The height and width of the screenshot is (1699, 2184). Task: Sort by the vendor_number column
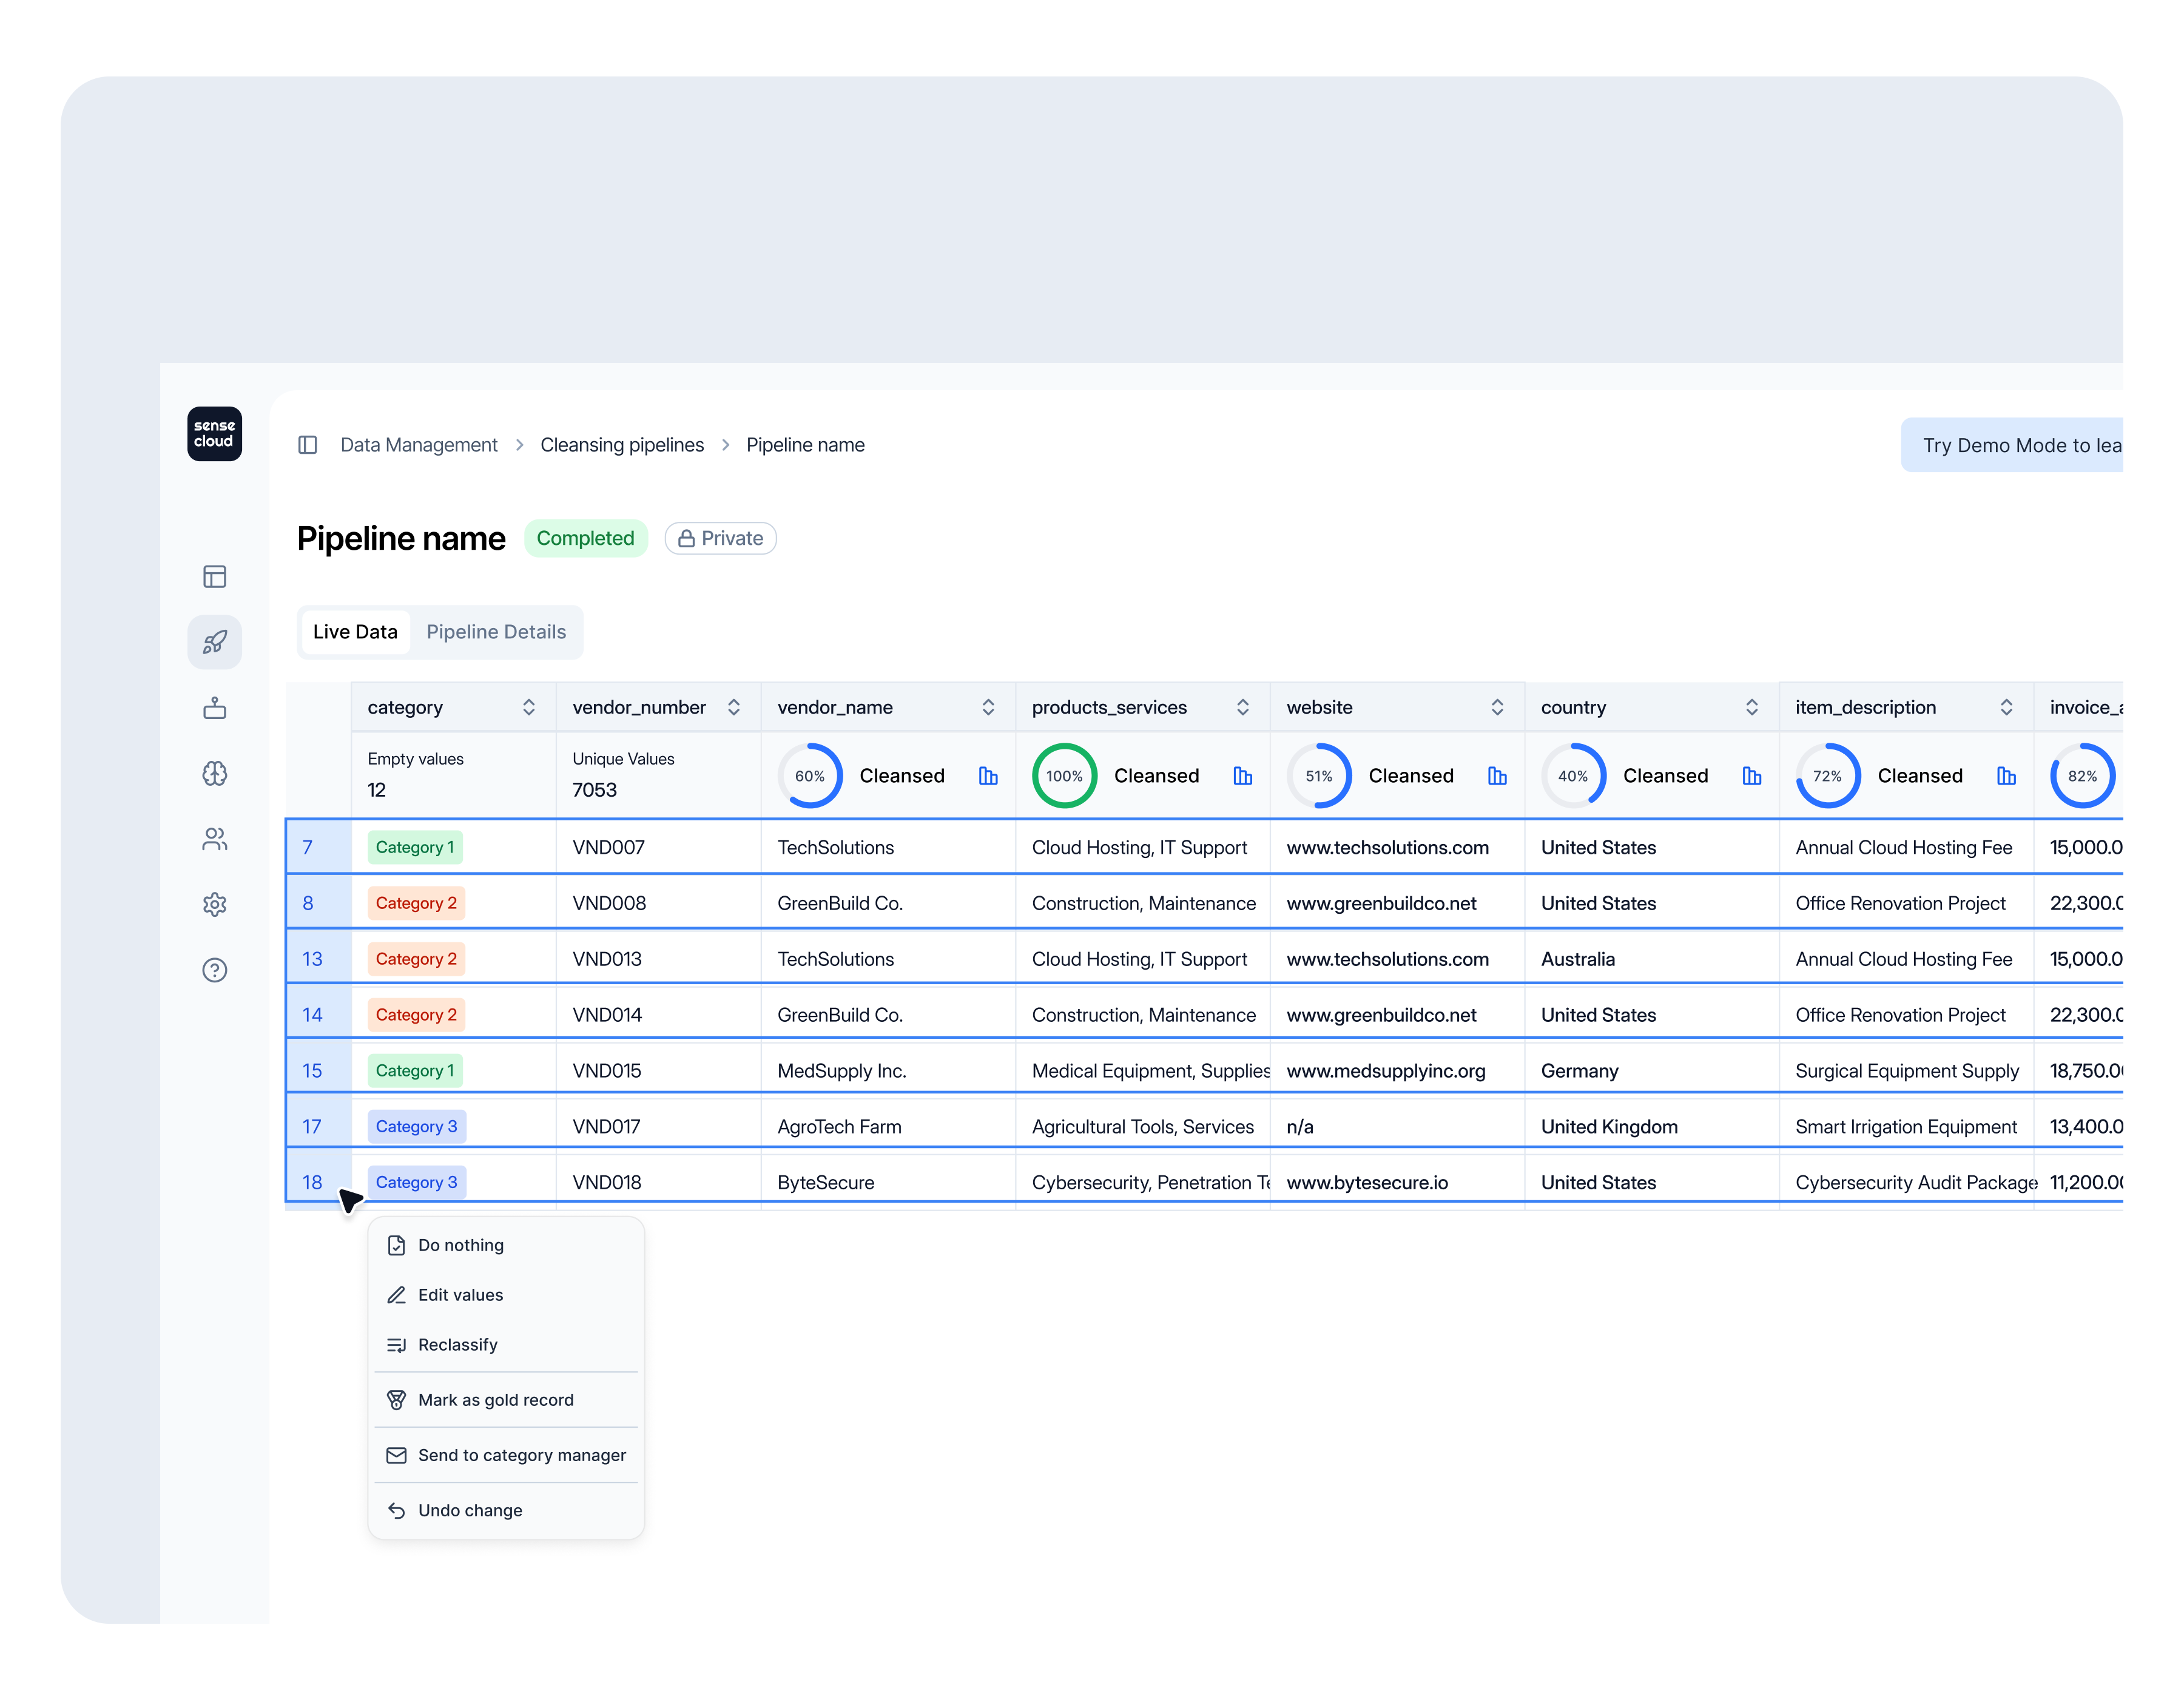point(733,707)
